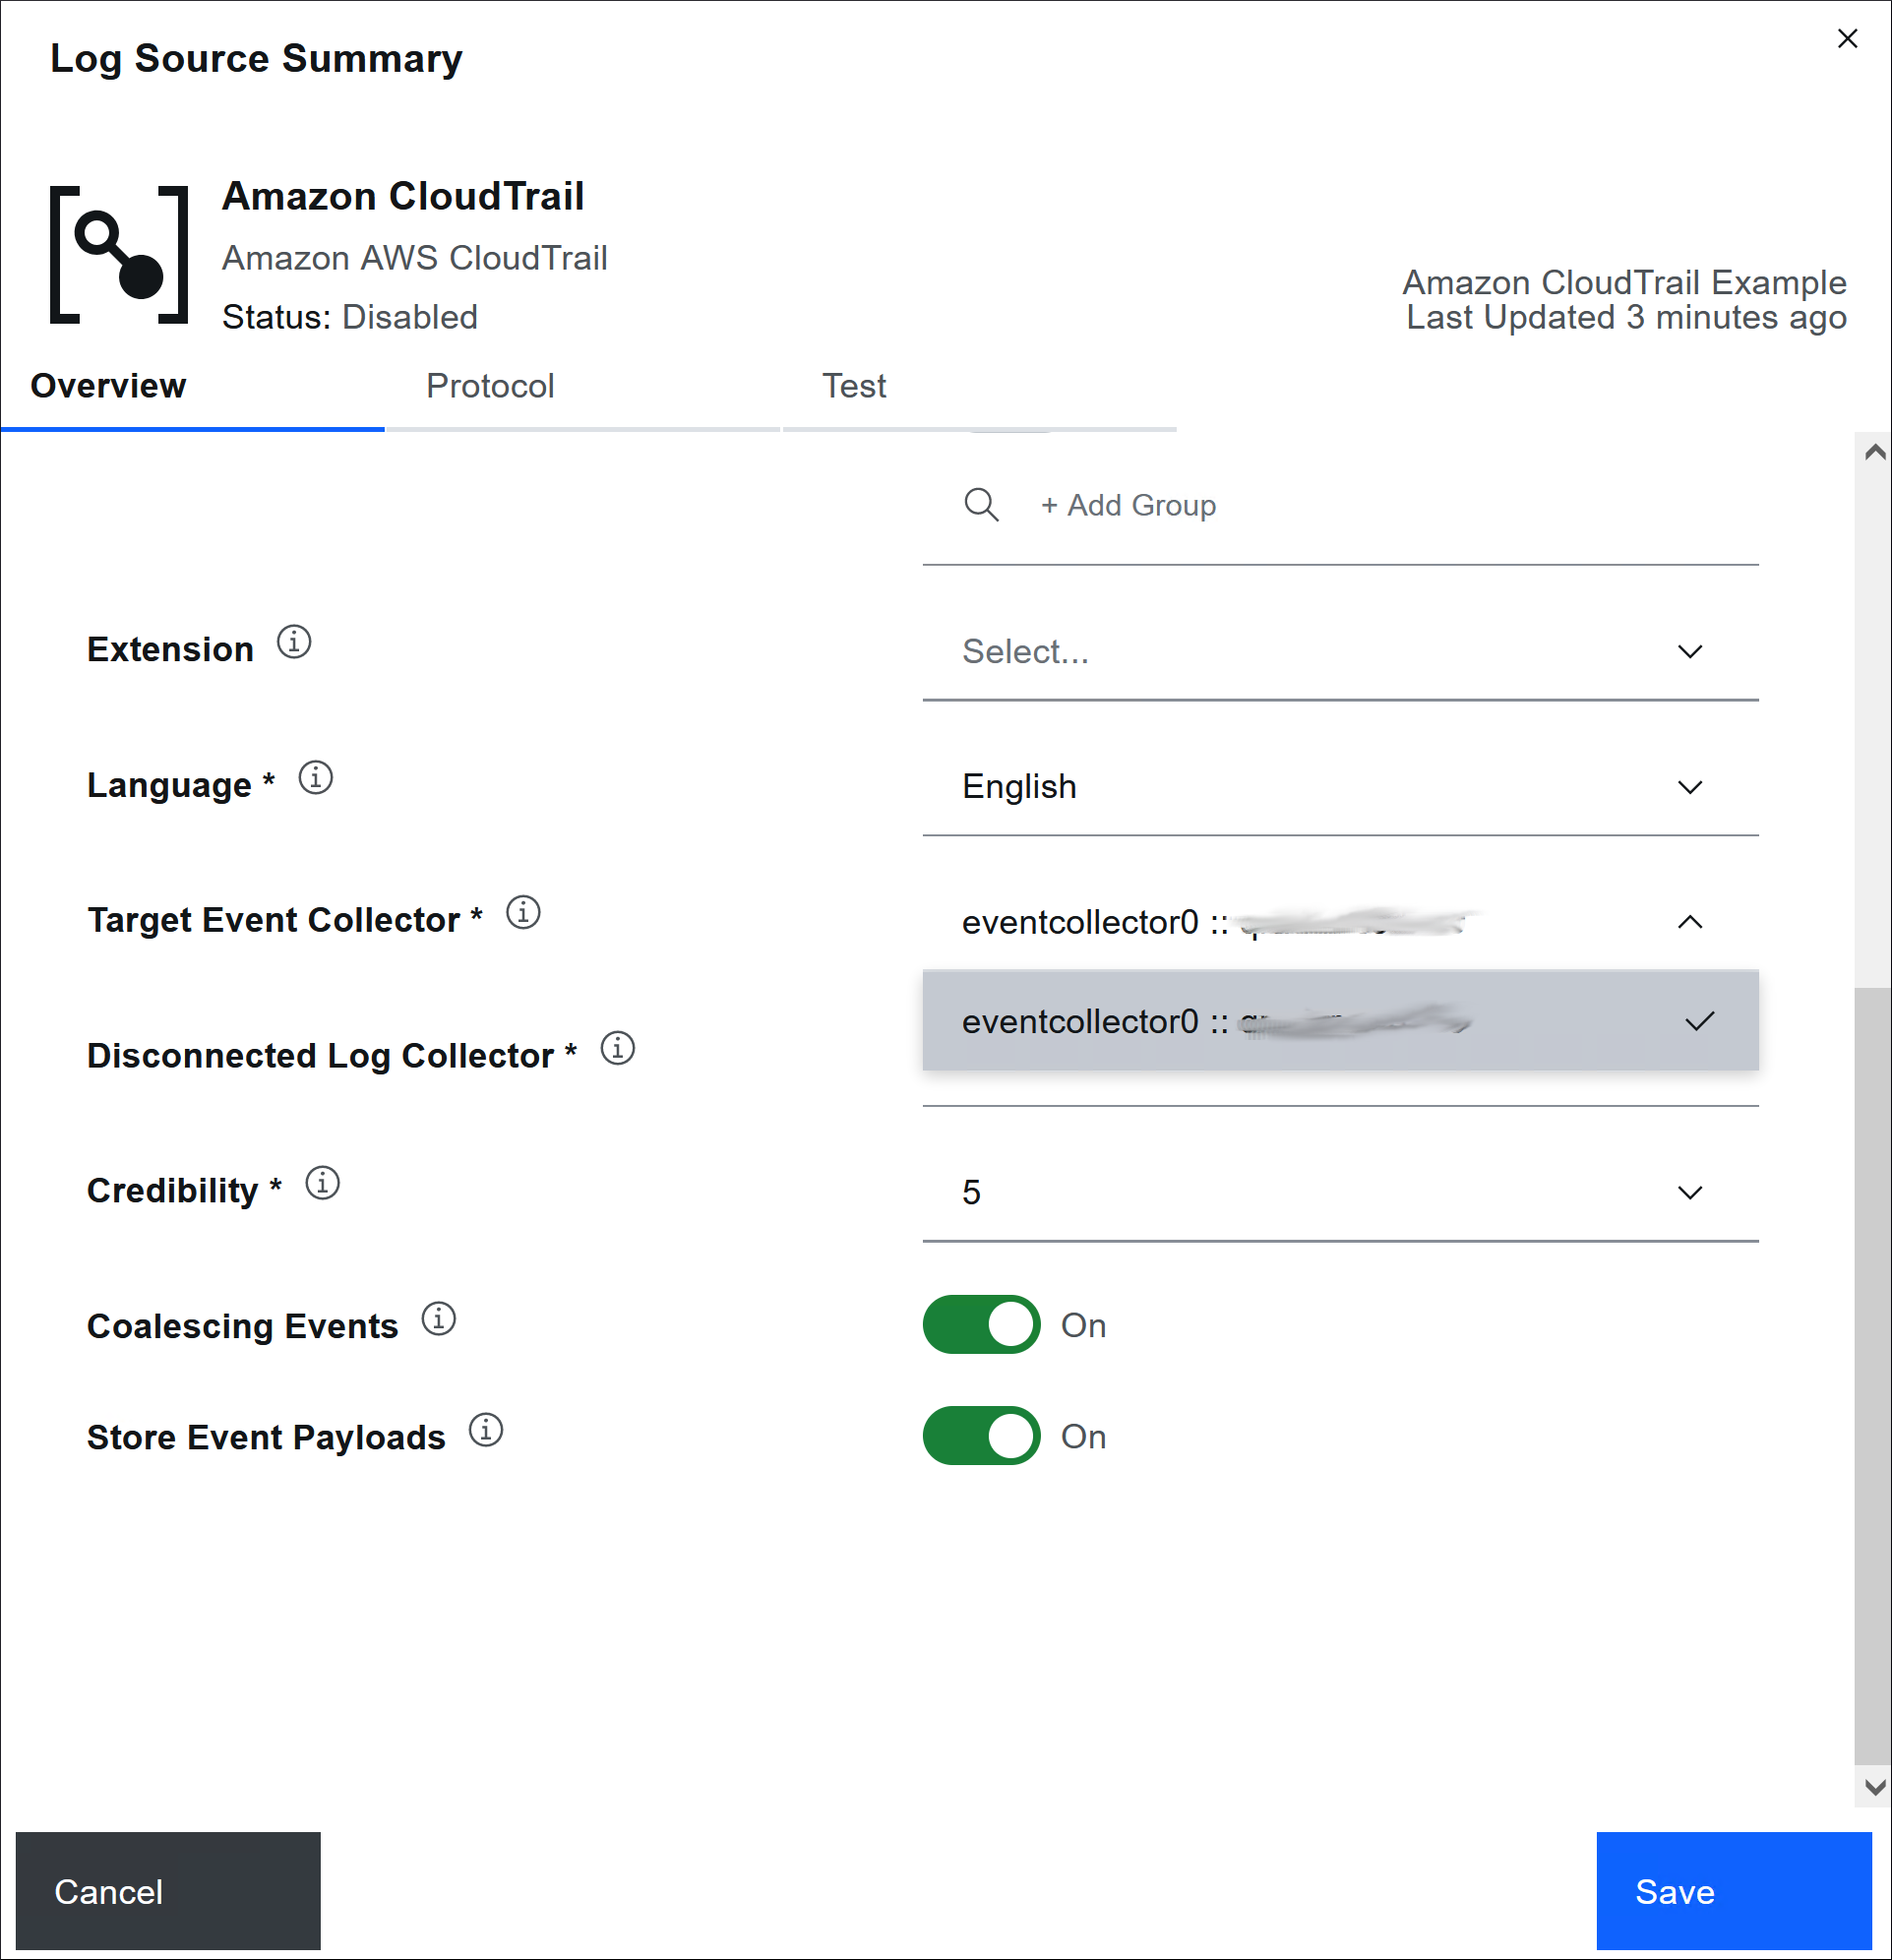Click the vertical scrollbar thumb
Image resolution: width=1892 pixels, height=1960 pixels.
(1873, 1376)
